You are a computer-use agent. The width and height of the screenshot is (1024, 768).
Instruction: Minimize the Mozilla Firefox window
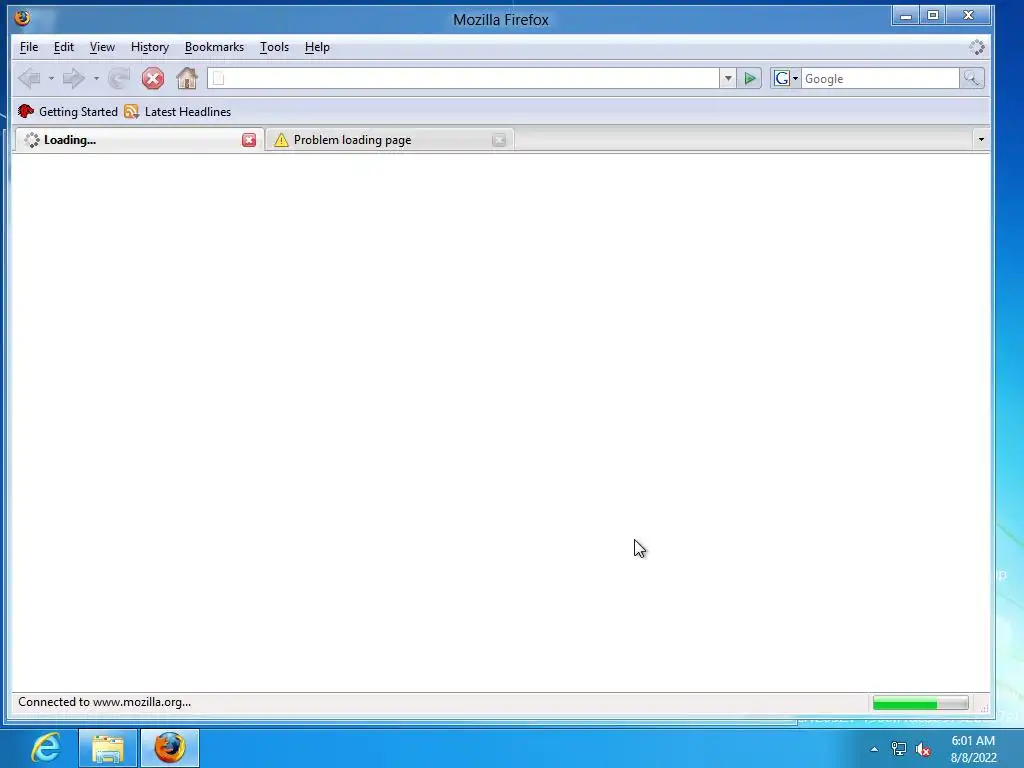click(906, 16)
